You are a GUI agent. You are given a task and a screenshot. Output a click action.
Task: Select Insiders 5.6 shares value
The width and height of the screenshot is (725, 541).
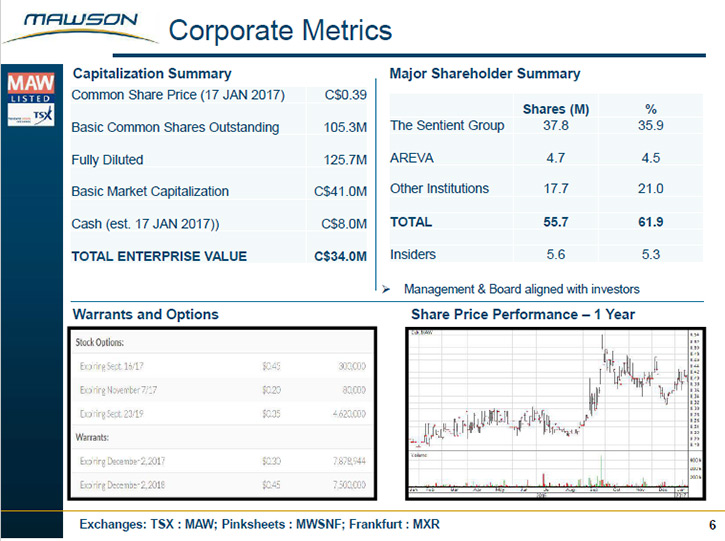(x=556, y=254)
